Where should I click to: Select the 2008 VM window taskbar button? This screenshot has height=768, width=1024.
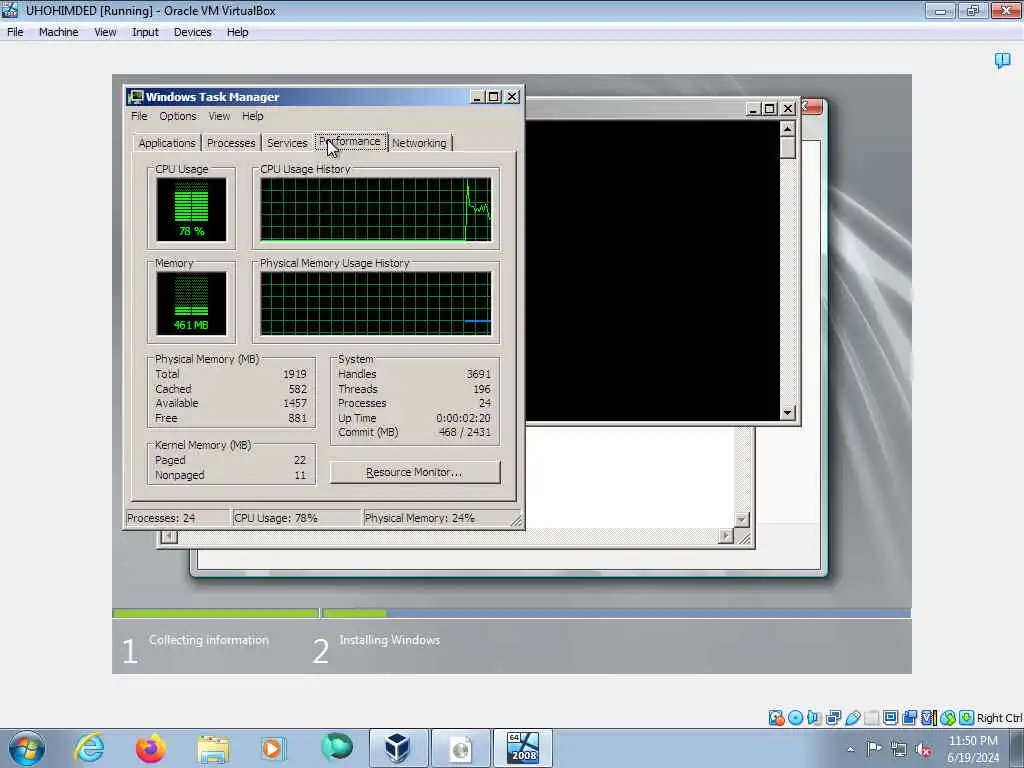(x=523, y=748)
